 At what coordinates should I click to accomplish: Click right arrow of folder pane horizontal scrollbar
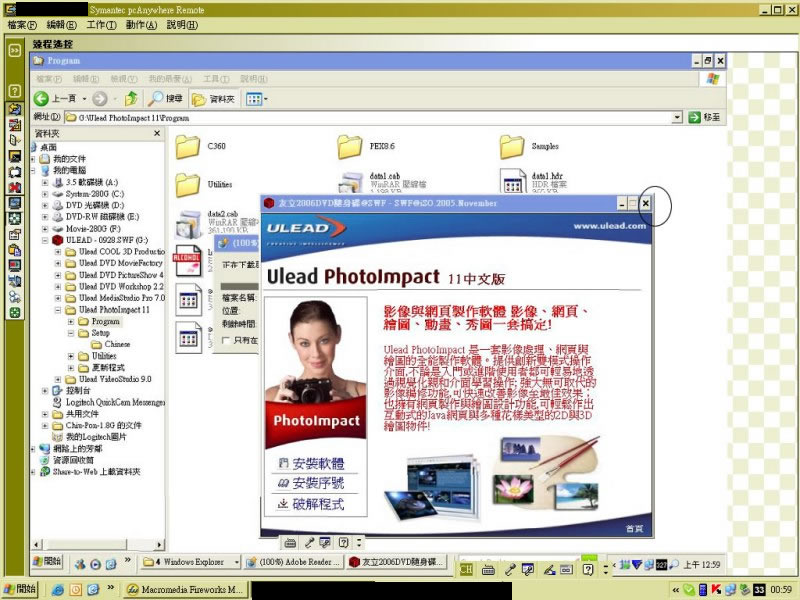[160, 544]
